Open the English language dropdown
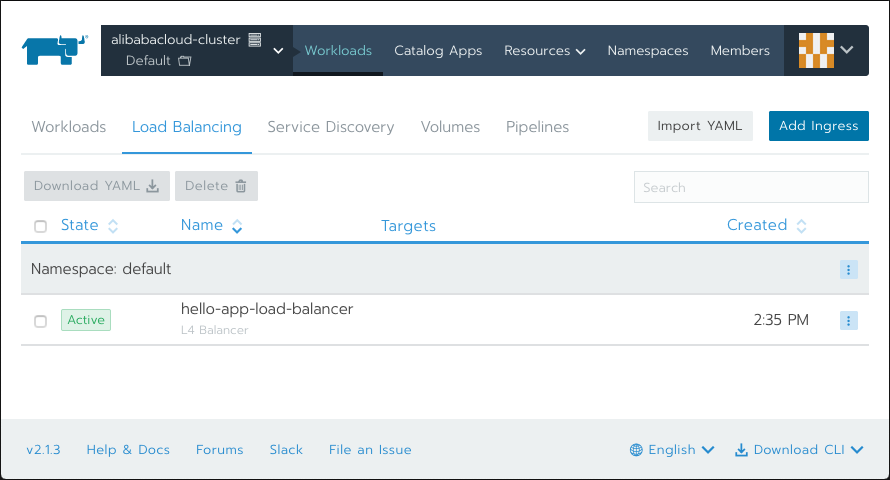The width and height of the screenshot is (890, 480). click(x=671, y=450)
